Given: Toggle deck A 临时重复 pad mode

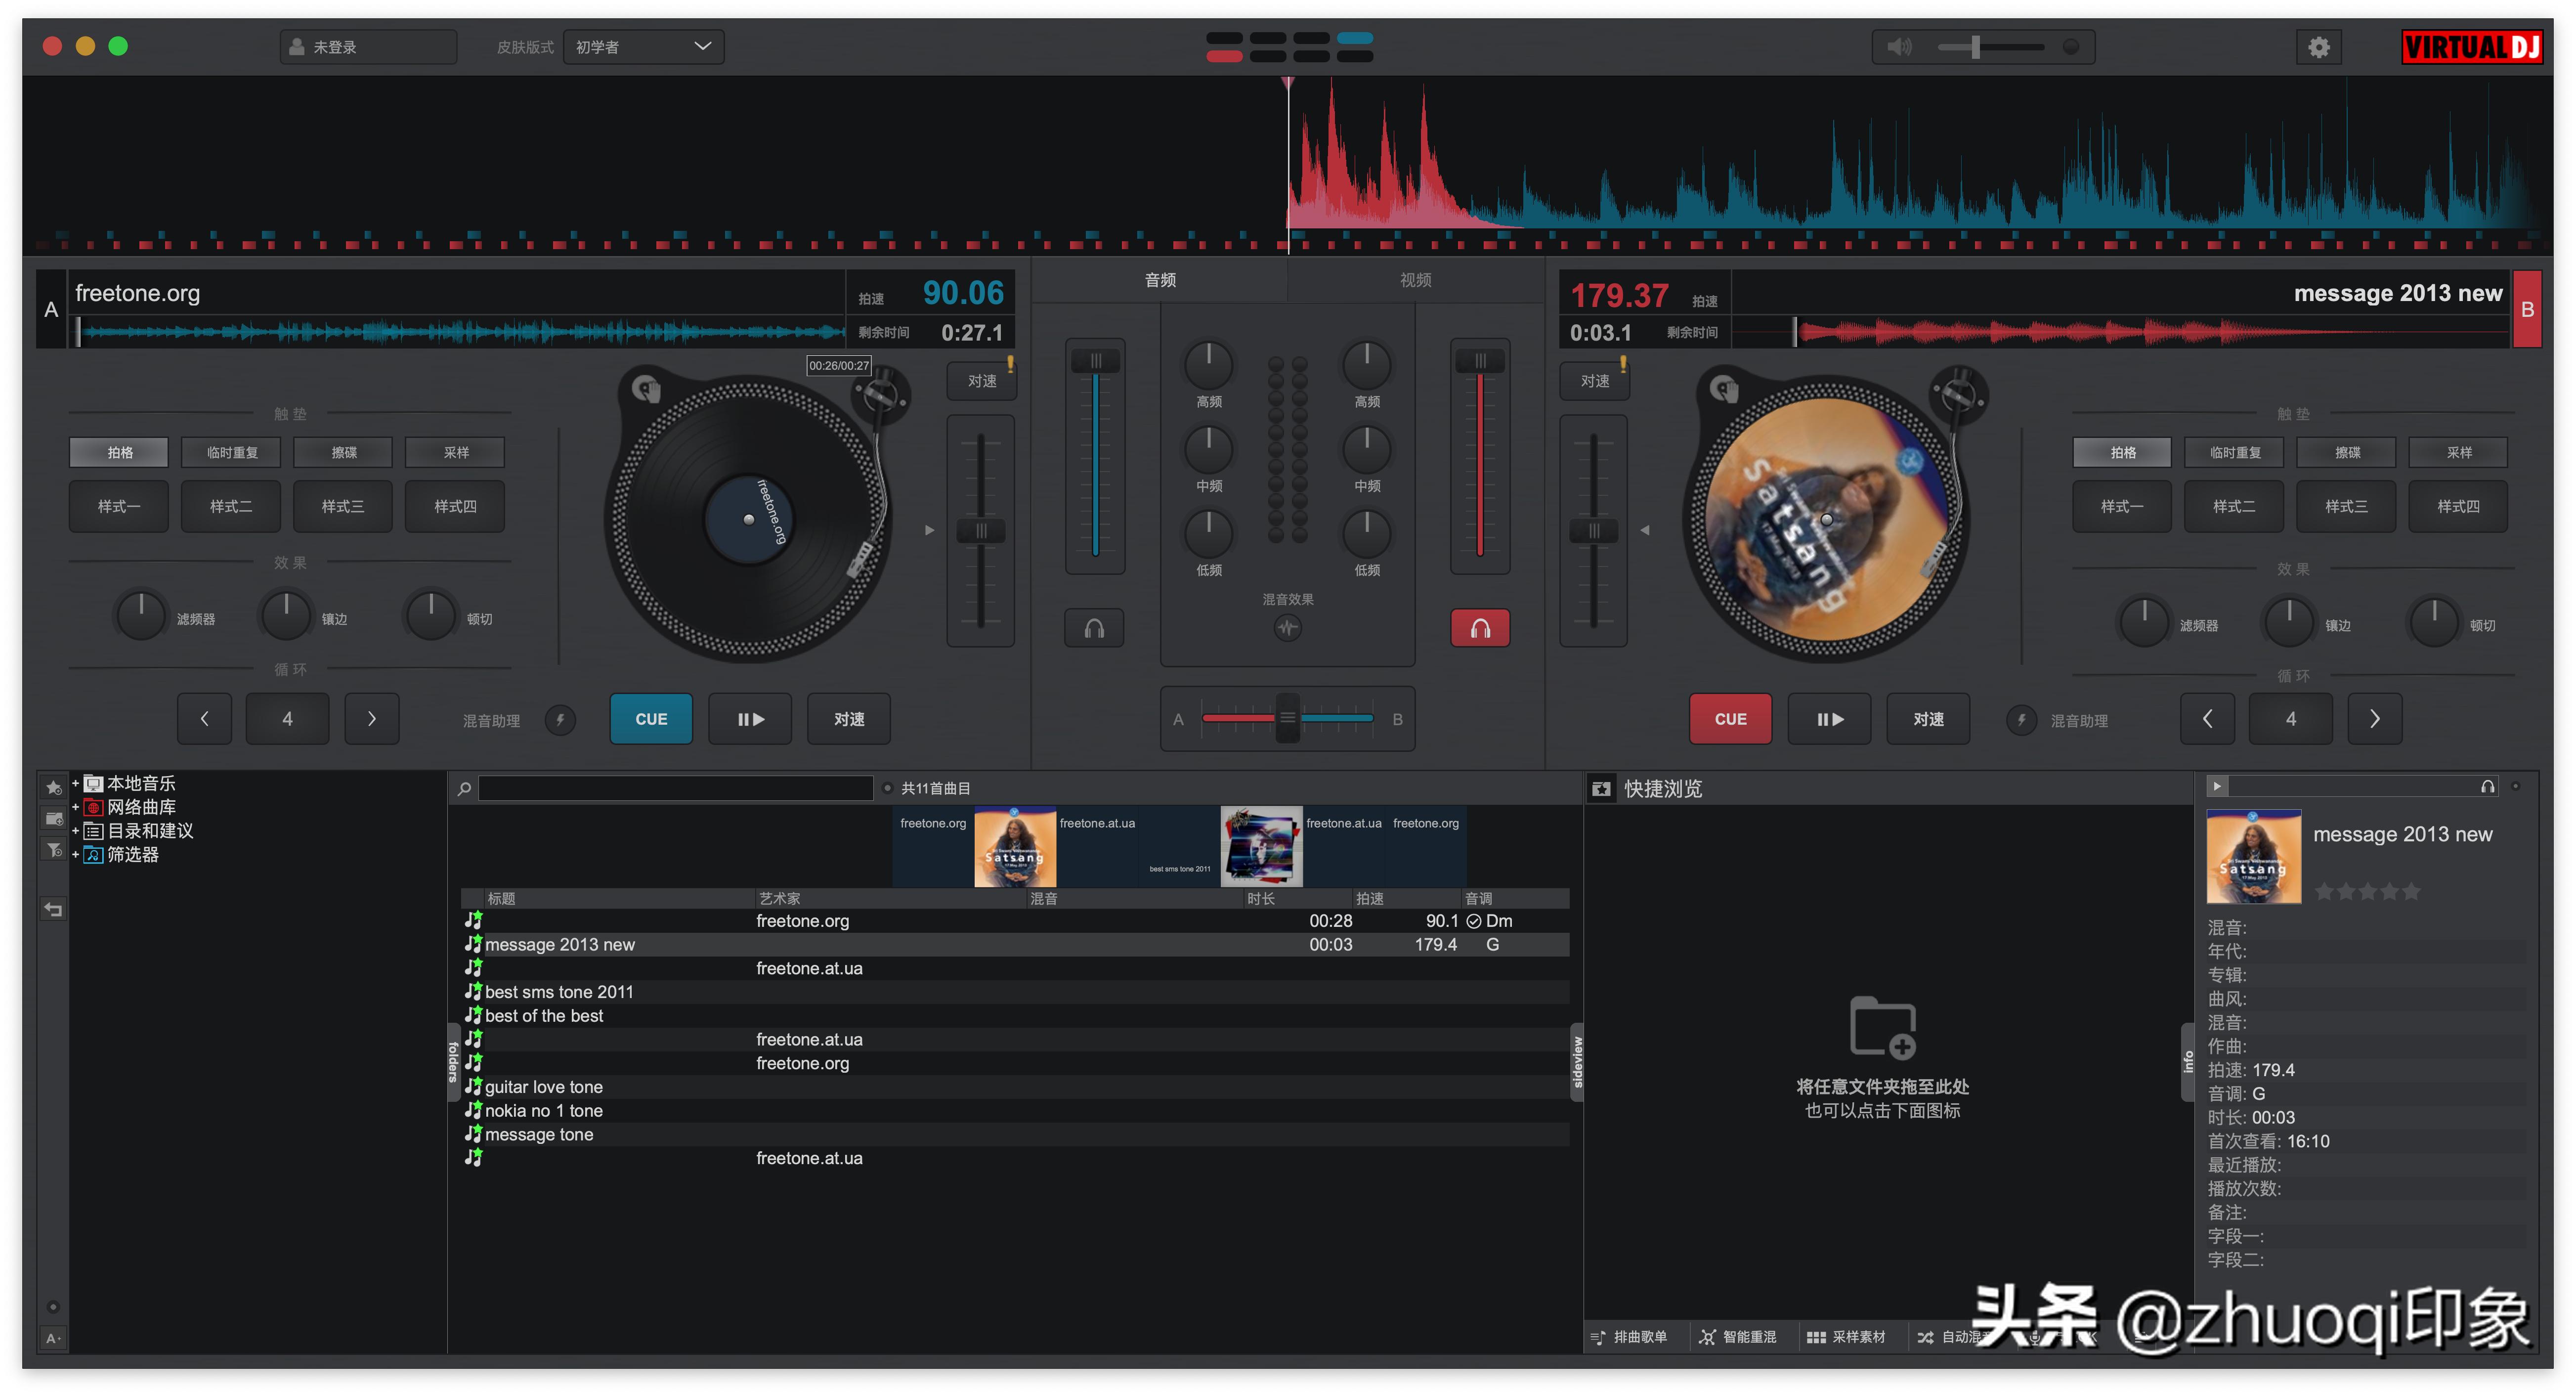Looking at the screenshot, I should [x=231, y=452].
